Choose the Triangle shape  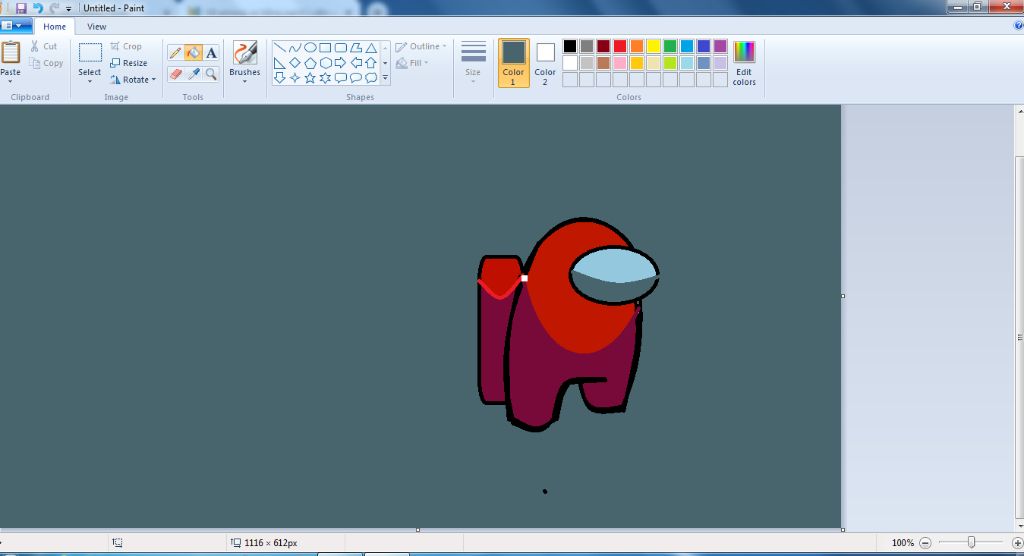(371, 48)
